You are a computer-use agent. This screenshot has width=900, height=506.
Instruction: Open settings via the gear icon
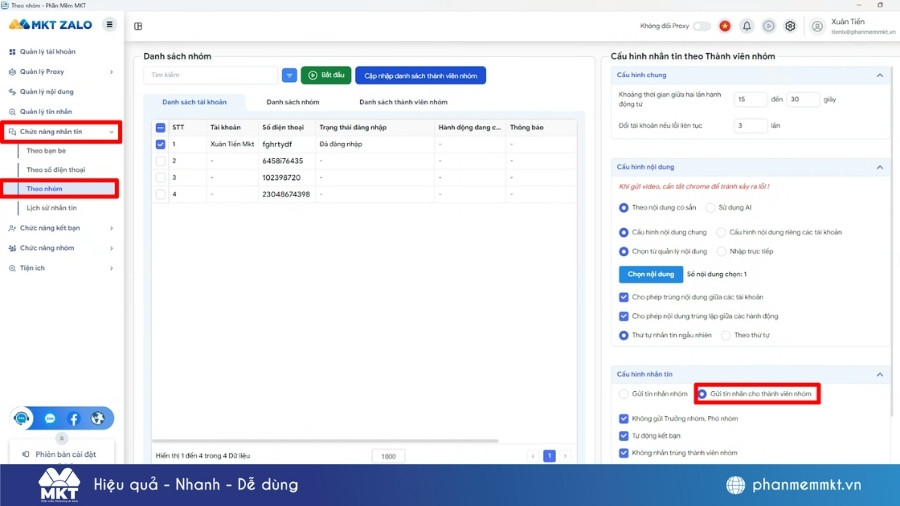[790, 26]
